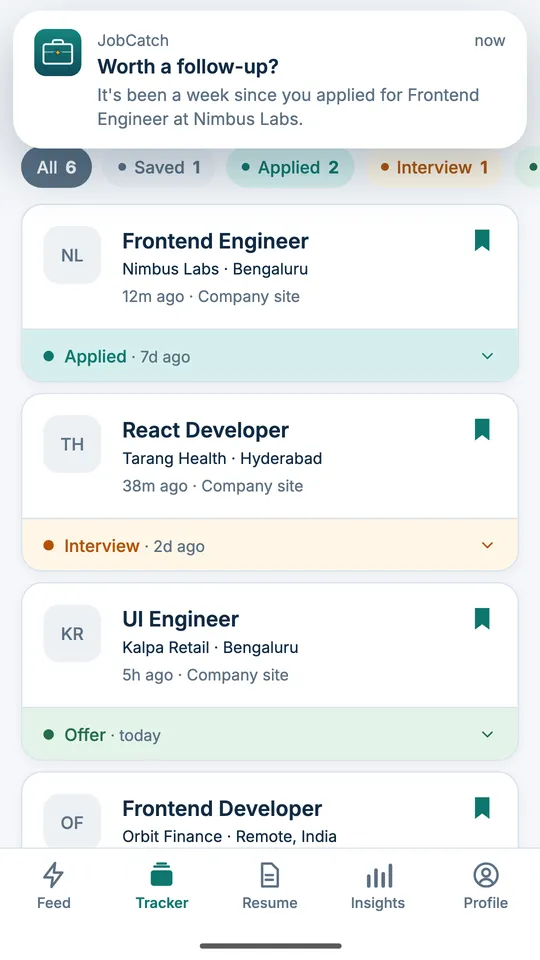Filter by Applied 2 chip
Screen dimensions: 540x960
(x=290, y=167)
